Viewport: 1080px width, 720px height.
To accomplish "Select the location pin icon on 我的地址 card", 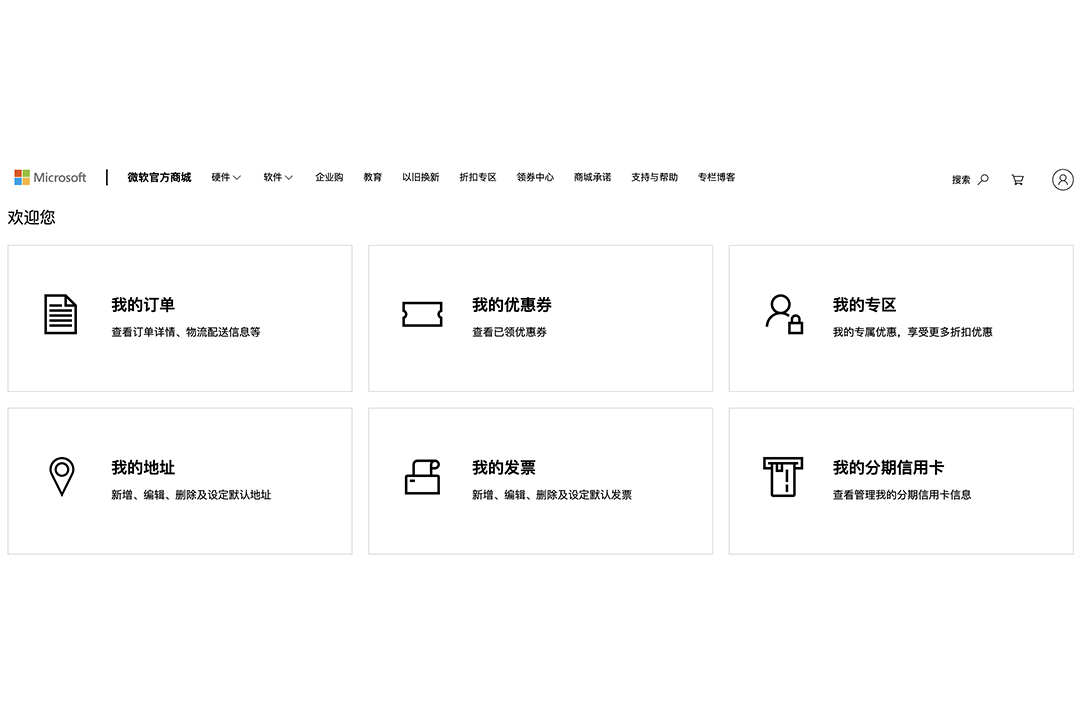I will pyautogui.click(x=61, y=476).
